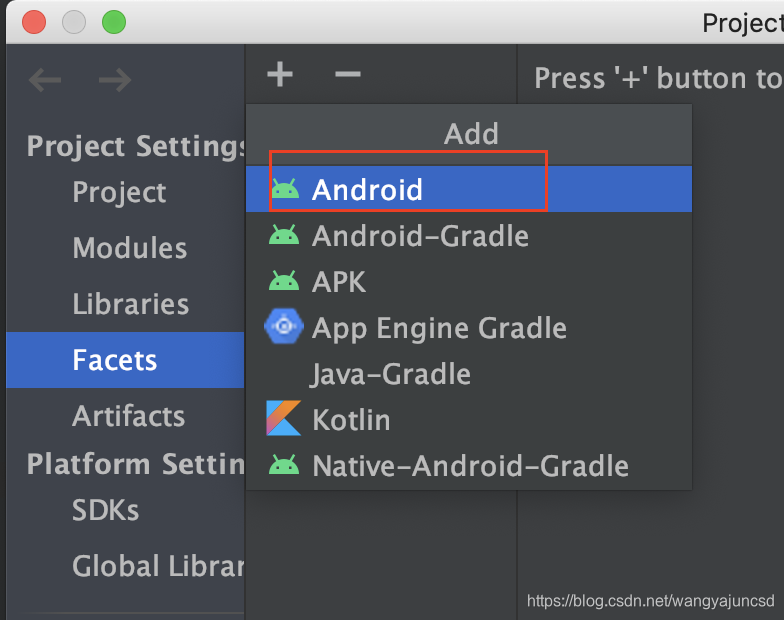The image size is (784, 620).
Task: Click the red close window button
Action: click(34, 22)
